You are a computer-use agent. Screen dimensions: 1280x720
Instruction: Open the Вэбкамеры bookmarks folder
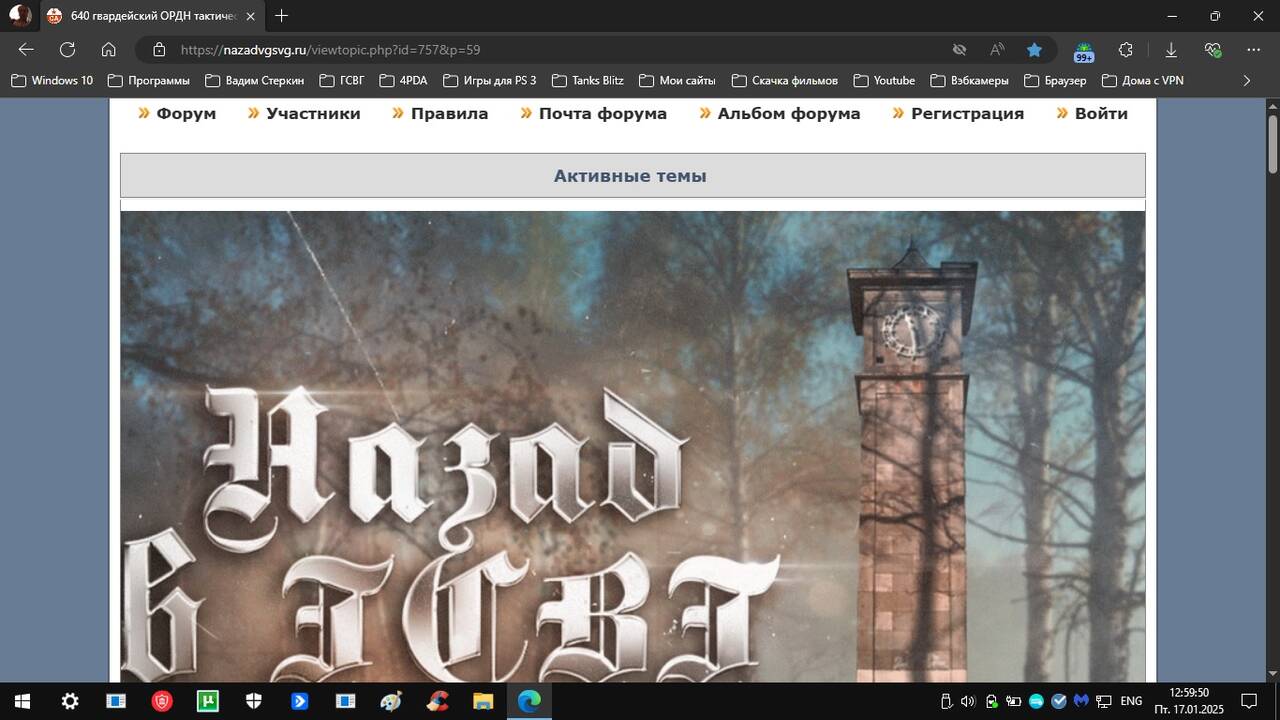[970, 80]
